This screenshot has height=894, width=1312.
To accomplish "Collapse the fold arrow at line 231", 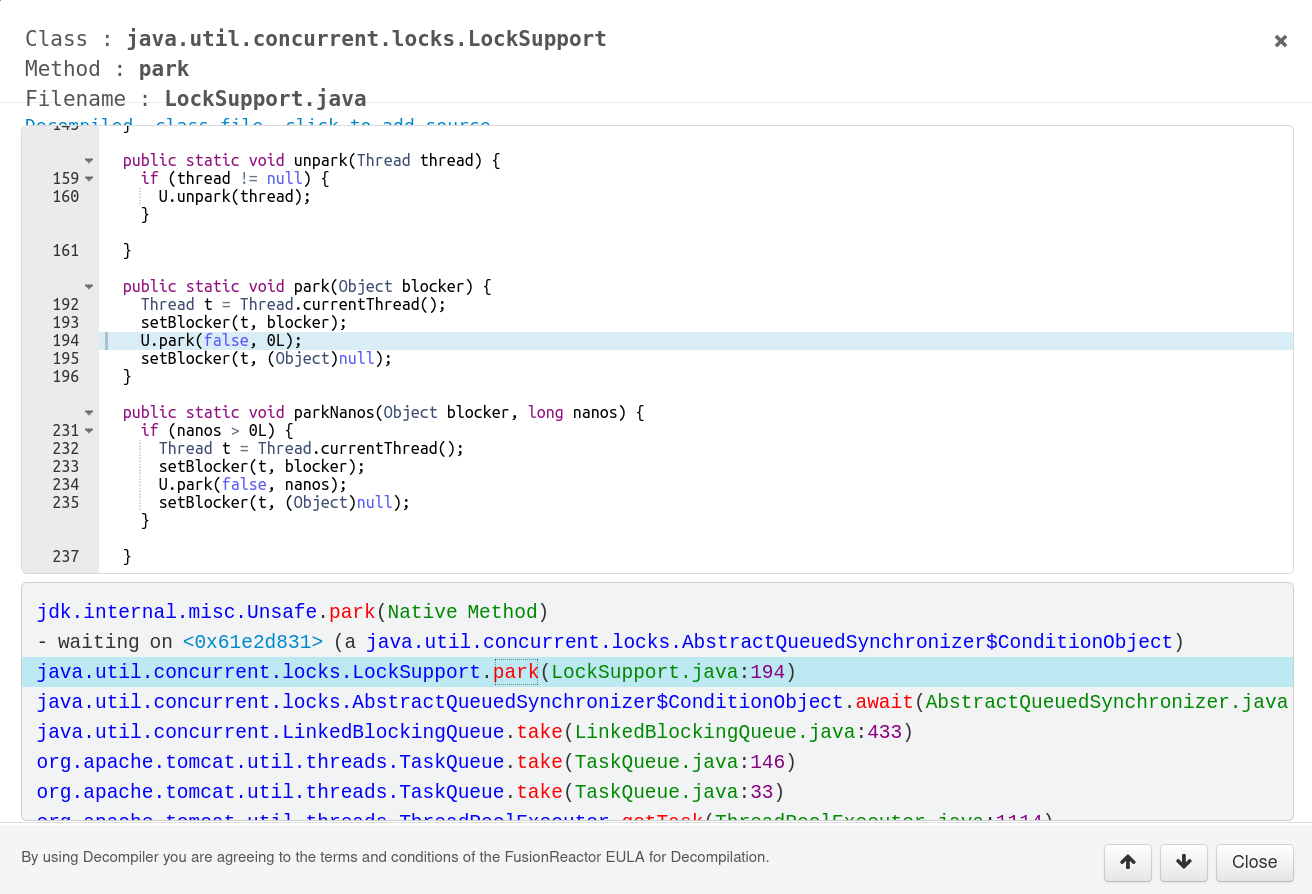I will [x=89, y=431].
